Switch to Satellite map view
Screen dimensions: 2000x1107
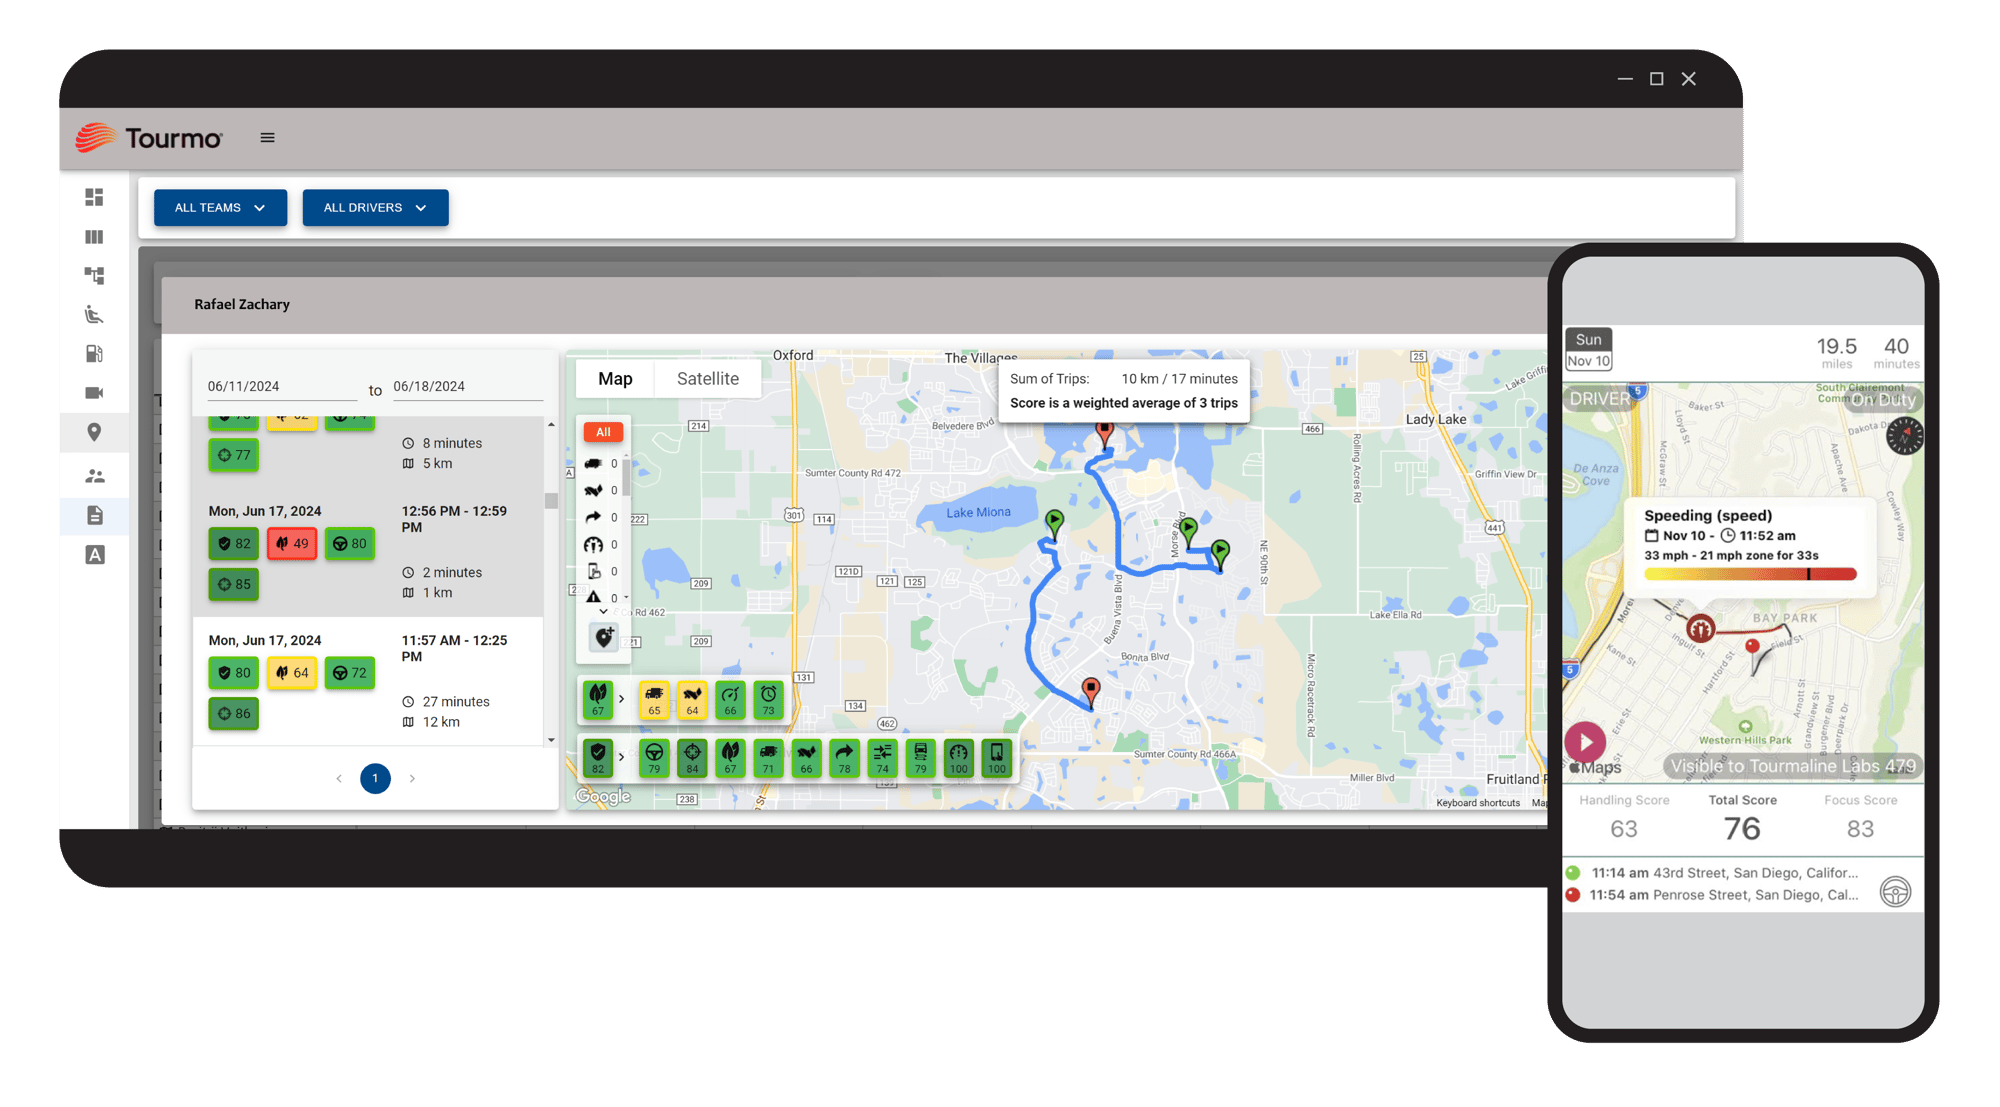point(707,379)
